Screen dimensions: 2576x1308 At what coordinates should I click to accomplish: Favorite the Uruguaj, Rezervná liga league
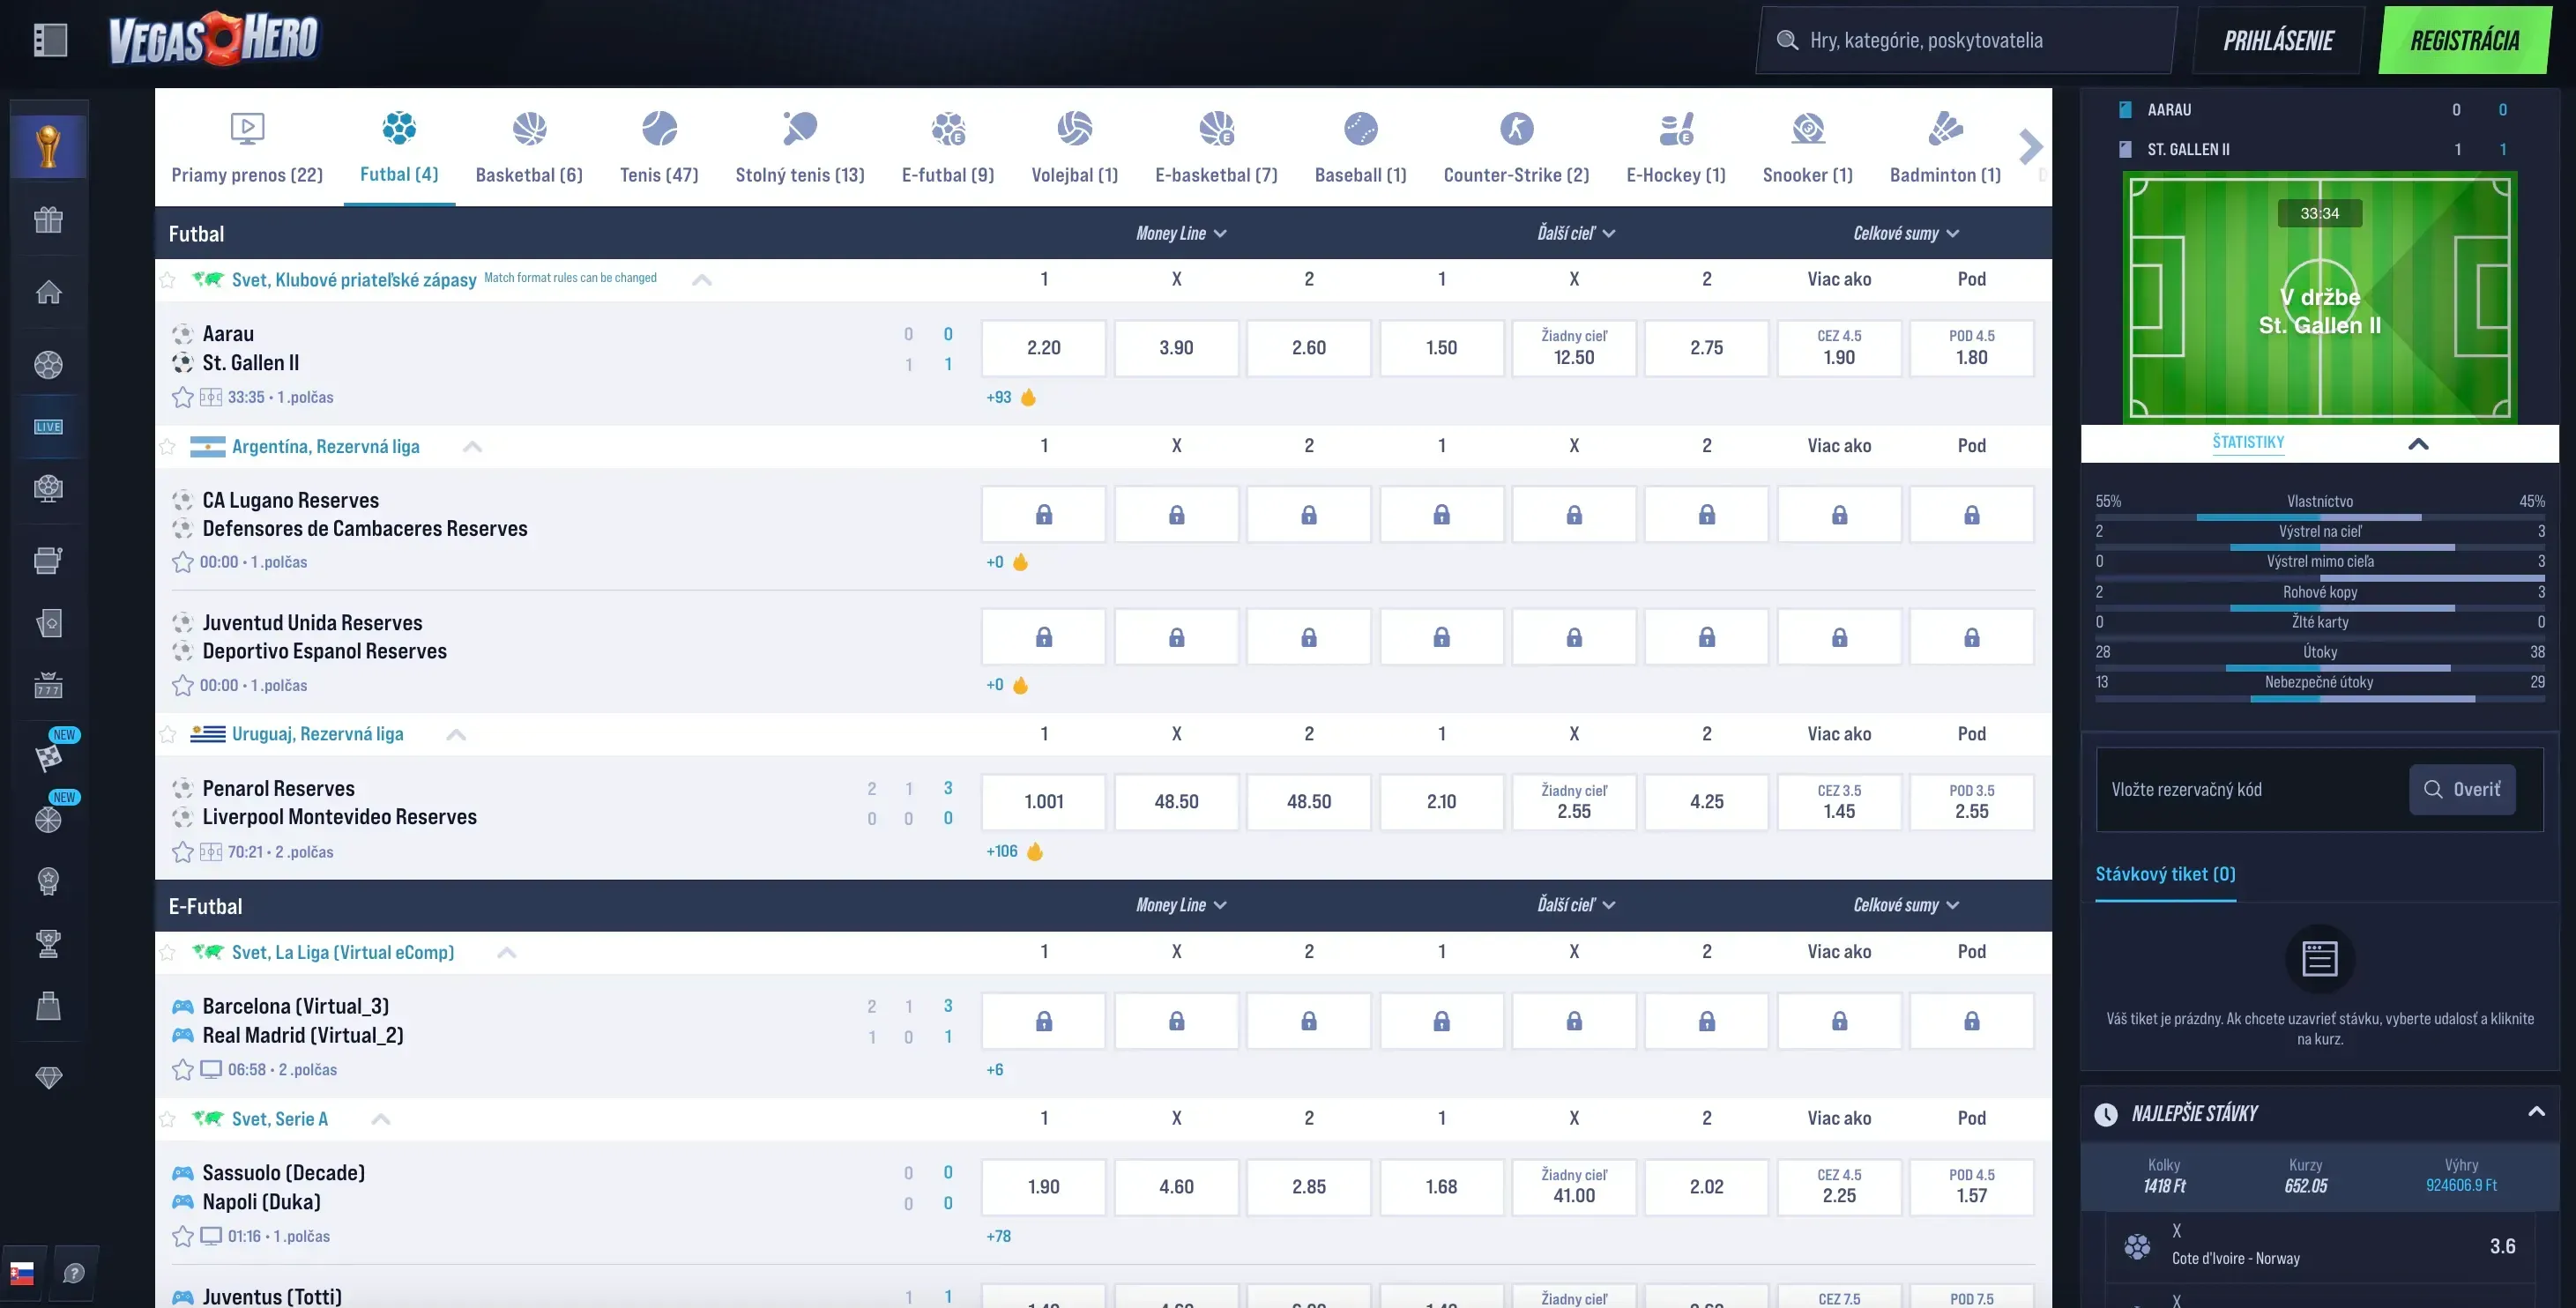168,734
